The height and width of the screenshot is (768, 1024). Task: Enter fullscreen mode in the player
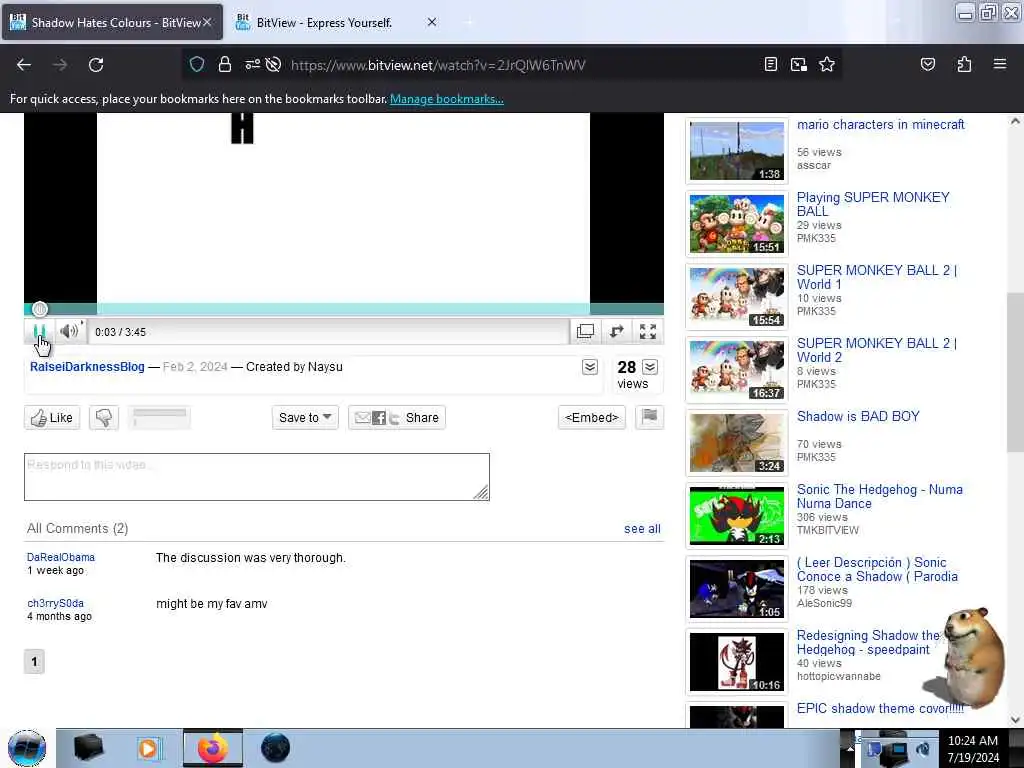tap(648, 332)
